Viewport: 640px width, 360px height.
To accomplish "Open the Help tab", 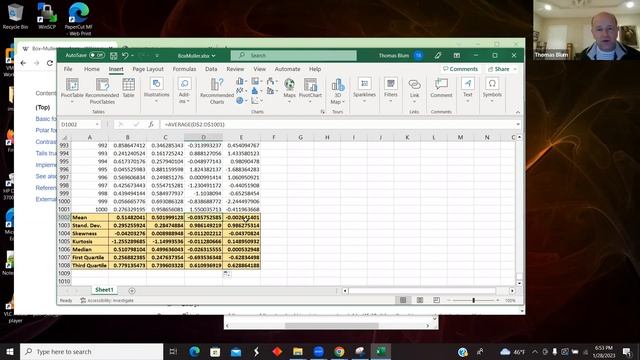I will (315, 69).
